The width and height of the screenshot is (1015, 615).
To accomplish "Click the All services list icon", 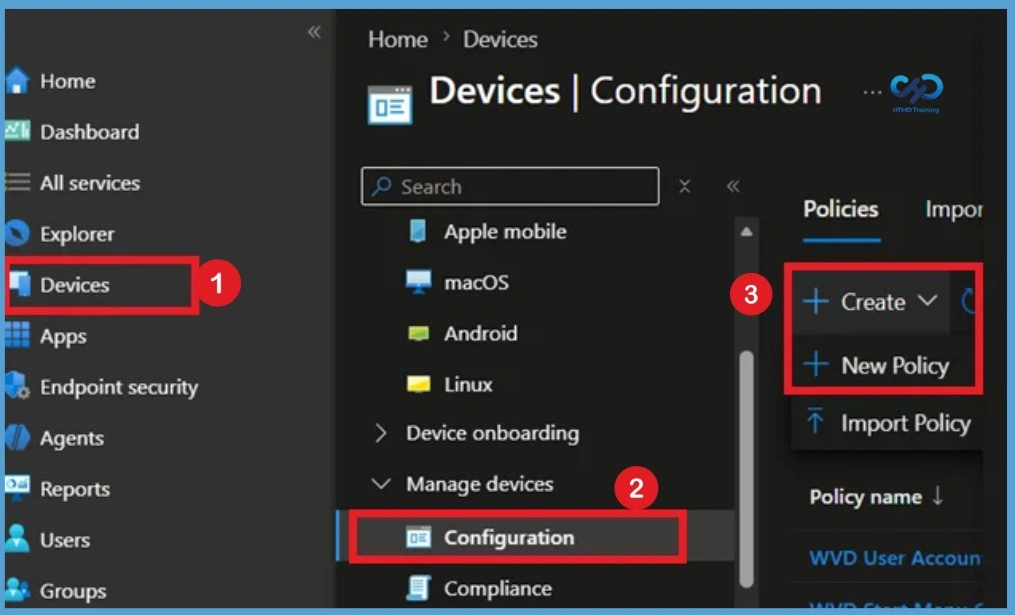I will [17, 183].
